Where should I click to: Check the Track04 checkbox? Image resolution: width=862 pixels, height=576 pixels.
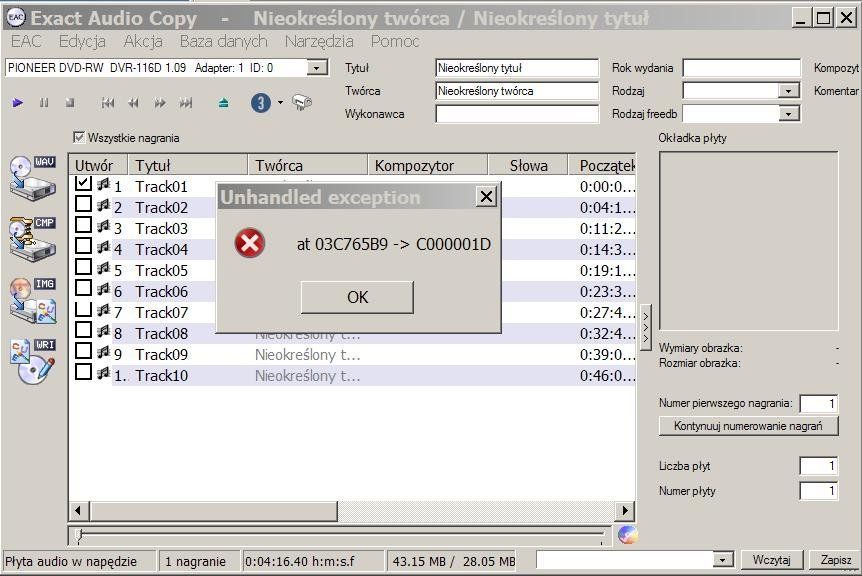(83, 246)
